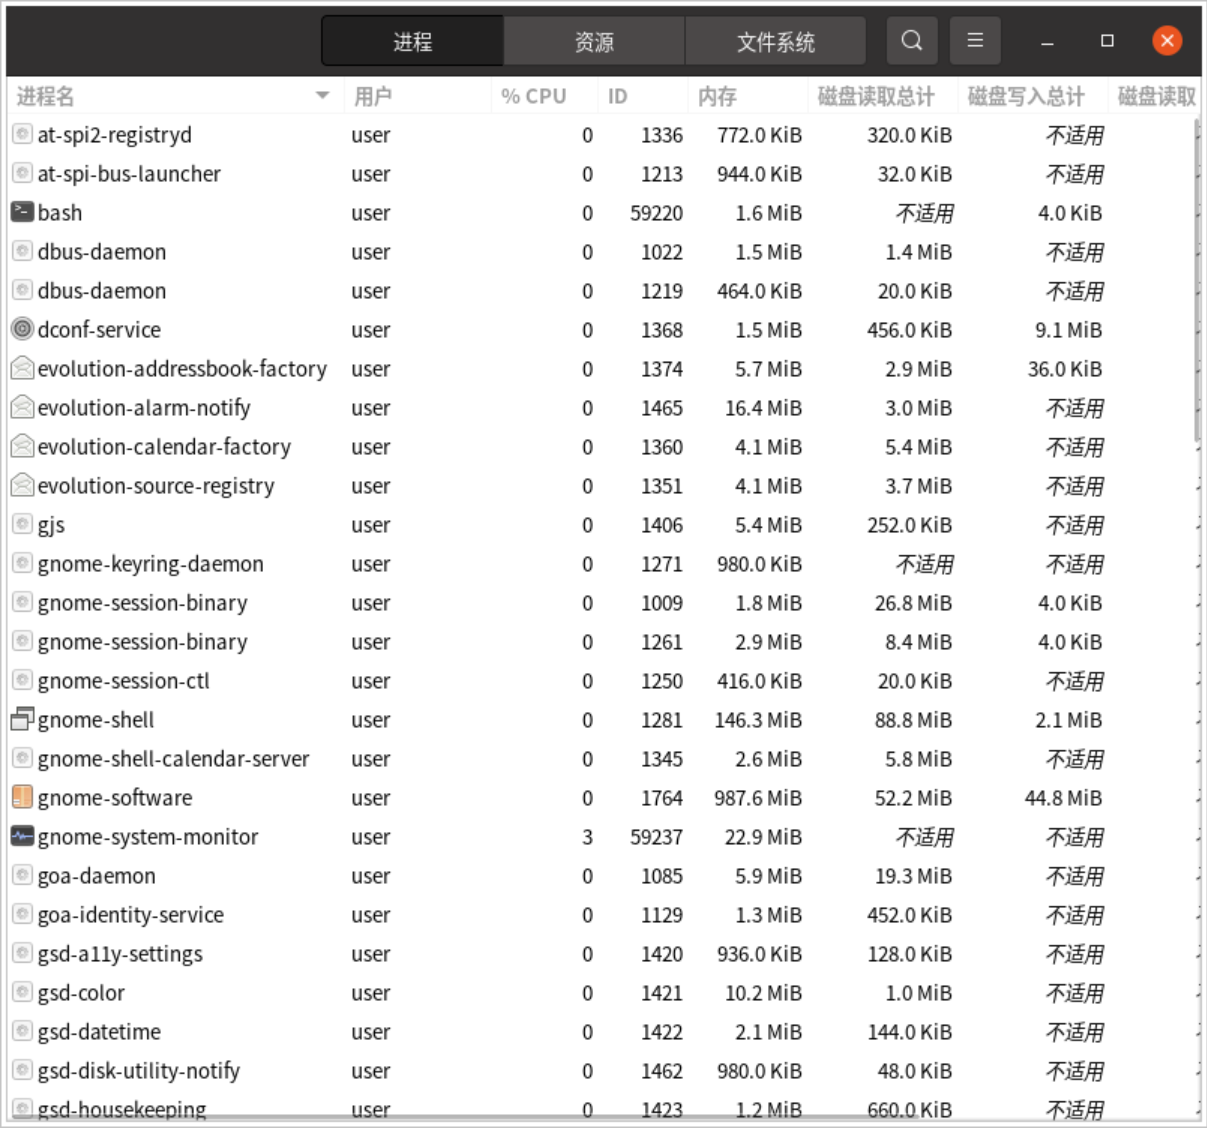
Task: Click the gnome-session-ctl gear icon
Action: (x=22, y=680)
